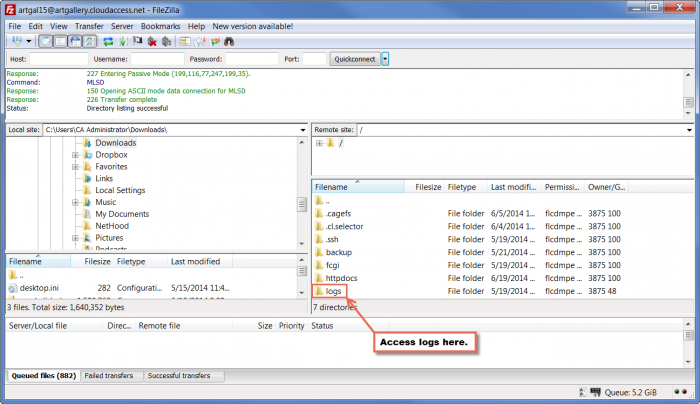Sort local list by Filesize column
This screenshot has height=404, width=700.
(92, 262)
